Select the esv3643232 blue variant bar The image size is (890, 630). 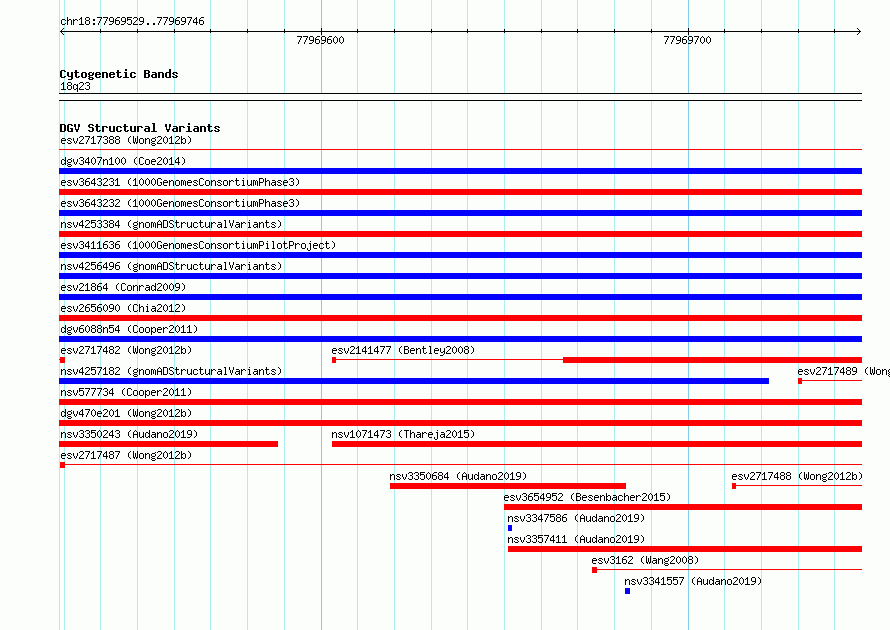pos(460,213)
